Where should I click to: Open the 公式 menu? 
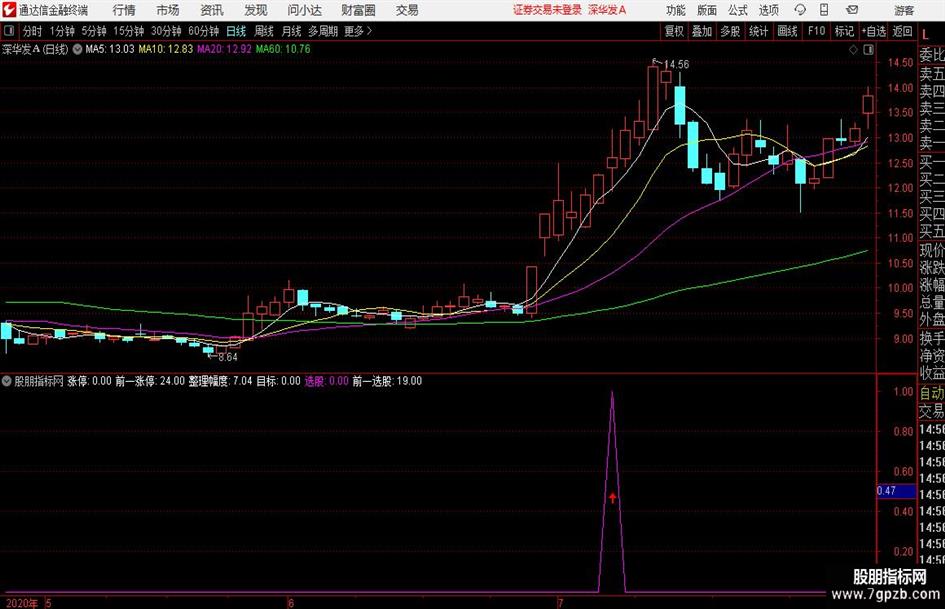point(738,10)
